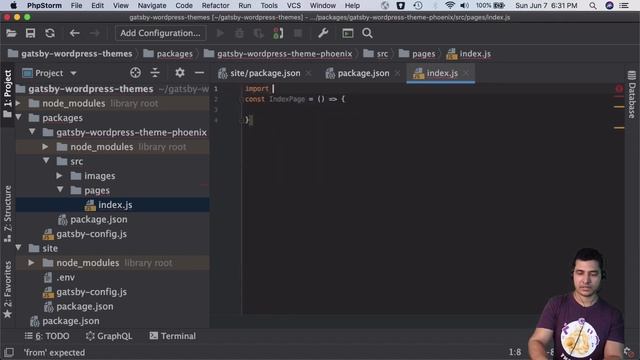Collapse the site folder
This screenshot has width=640, height=360.
click(x=18, y=248)
